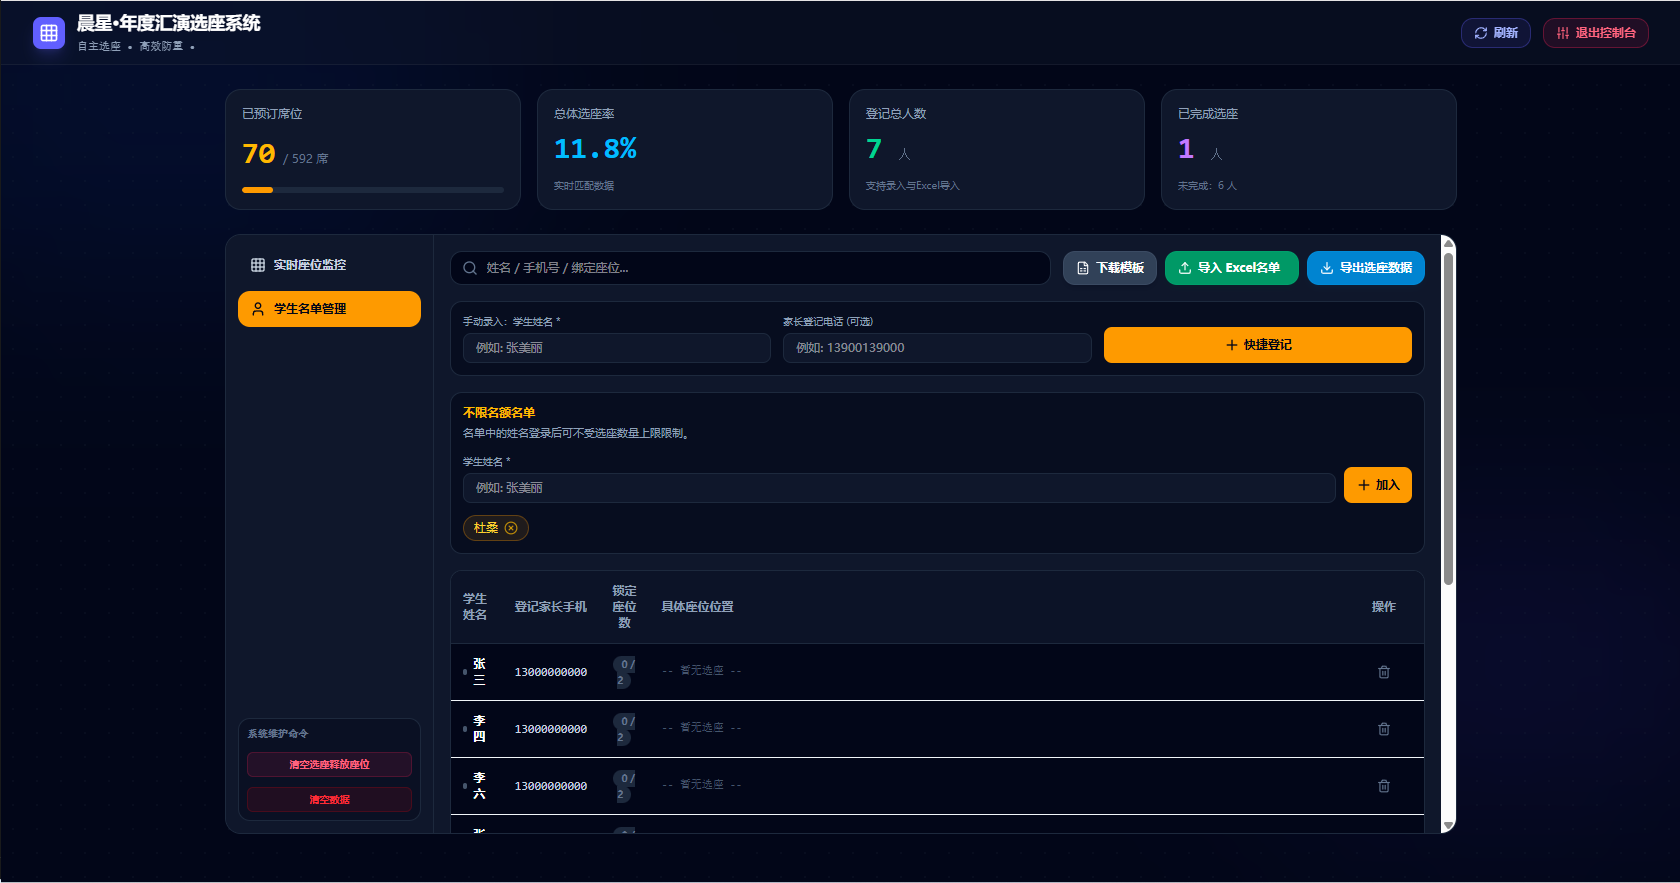This screenshot has height=883, width=1680.
Task: Click 张三's 0/2 seat count badge
Action: 624,672
